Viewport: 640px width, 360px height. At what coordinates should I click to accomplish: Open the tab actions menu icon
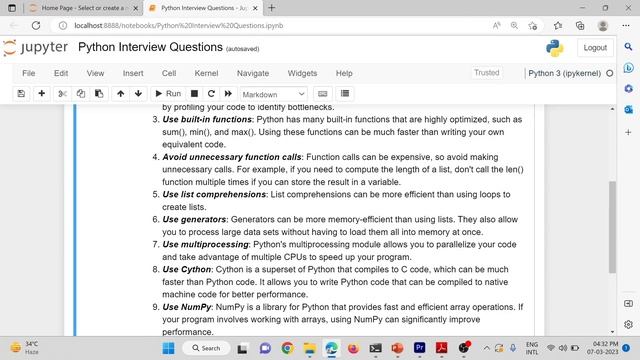pos(12,8)
